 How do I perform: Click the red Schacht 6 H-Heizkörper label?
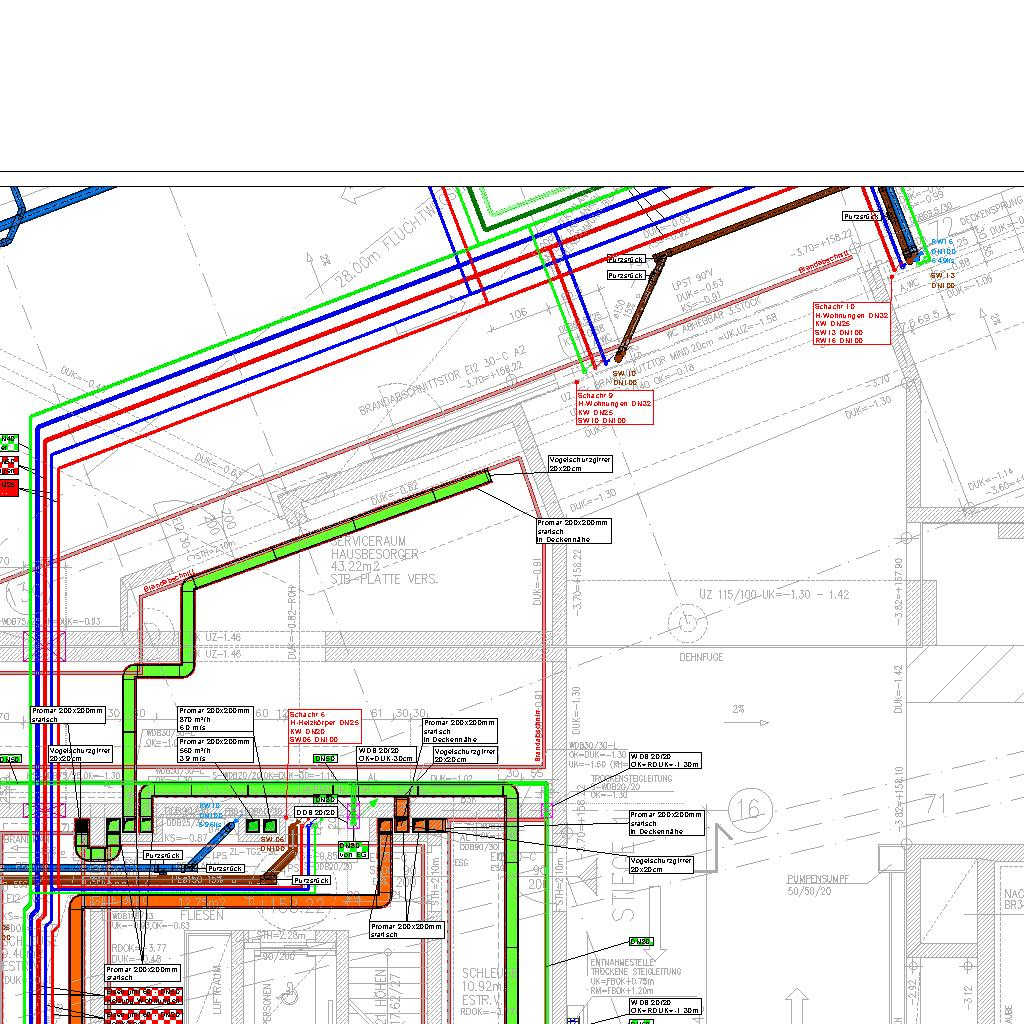tap(325, 727)
